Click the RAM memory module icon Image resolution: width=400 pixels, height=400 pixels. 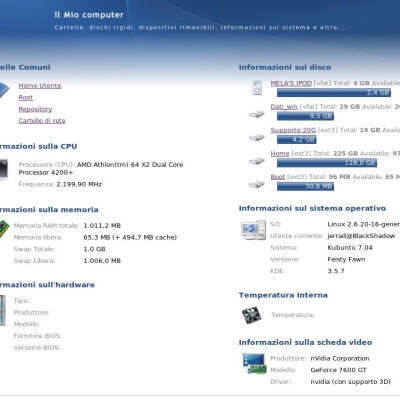pos(3,229)
